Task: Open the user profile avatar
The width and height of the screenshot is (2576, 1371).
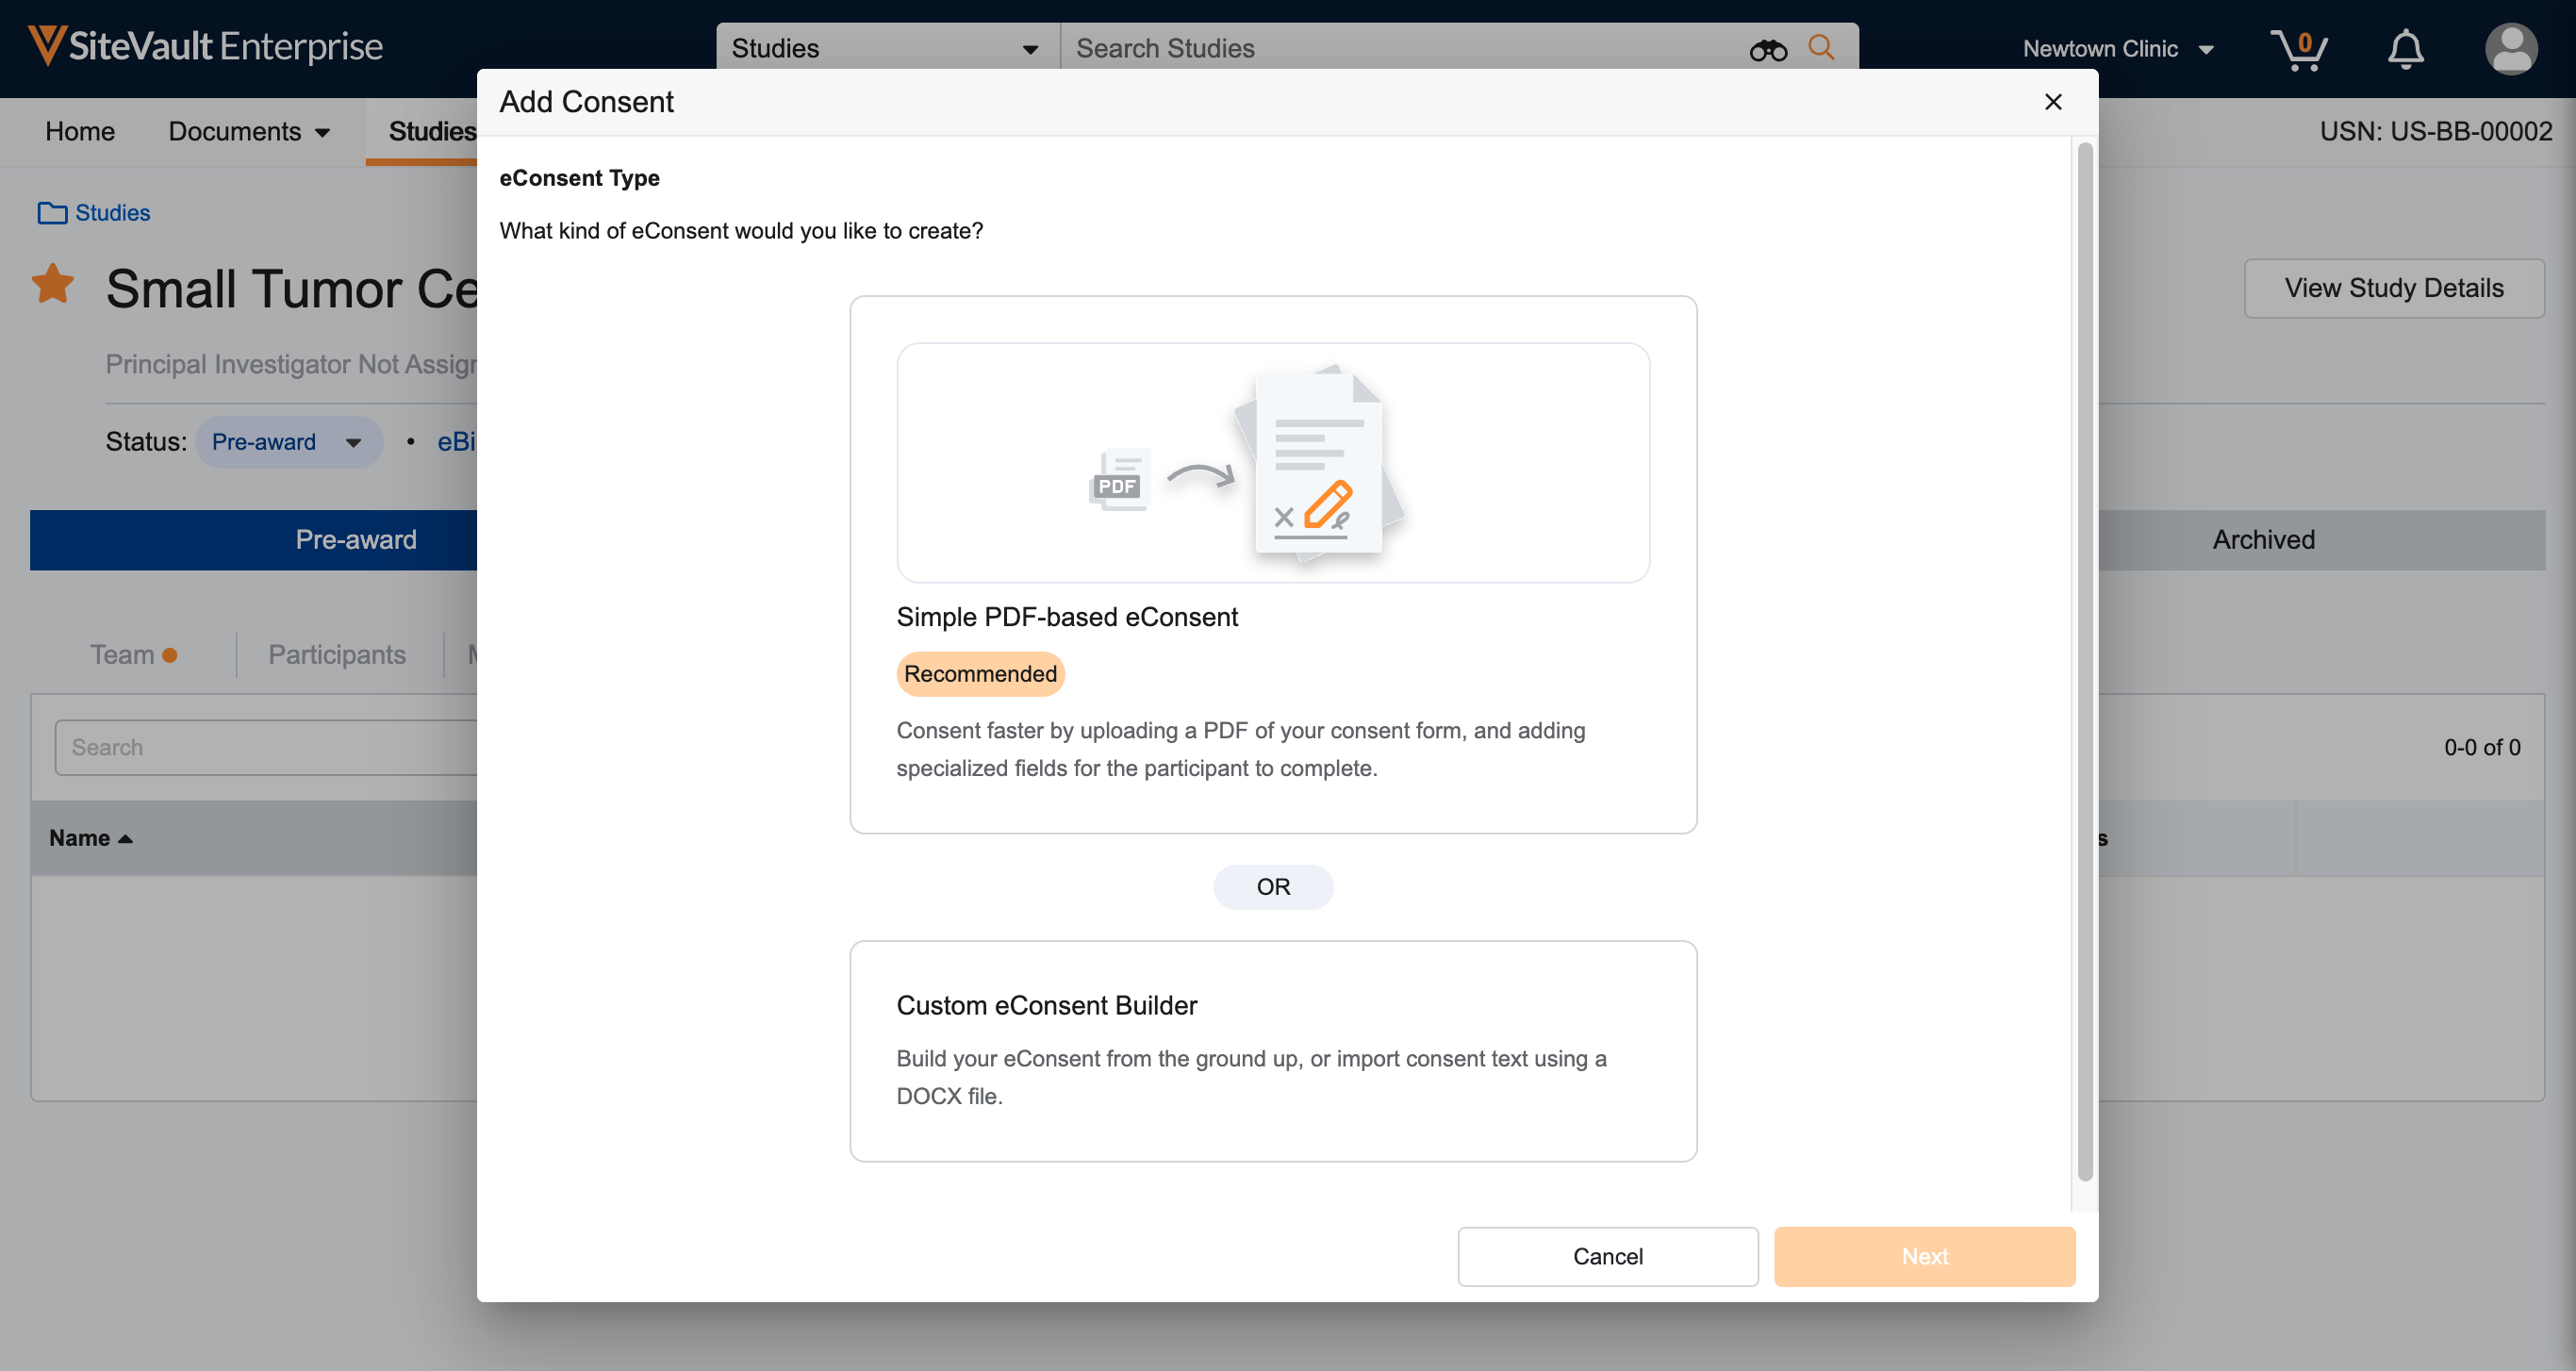Action: pyautogui.click(x=2510, y=49)
